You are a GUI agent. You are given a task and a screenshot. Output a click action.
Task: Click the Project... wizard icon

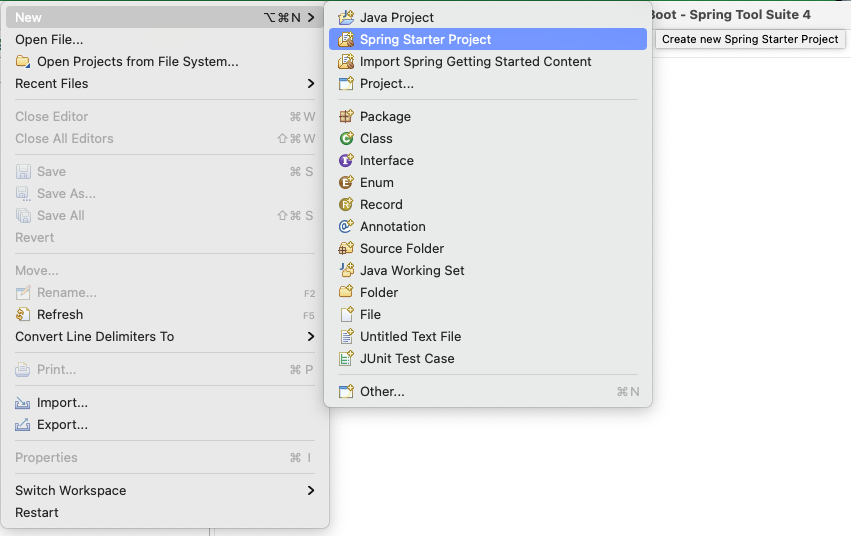(x=346, y=84)
